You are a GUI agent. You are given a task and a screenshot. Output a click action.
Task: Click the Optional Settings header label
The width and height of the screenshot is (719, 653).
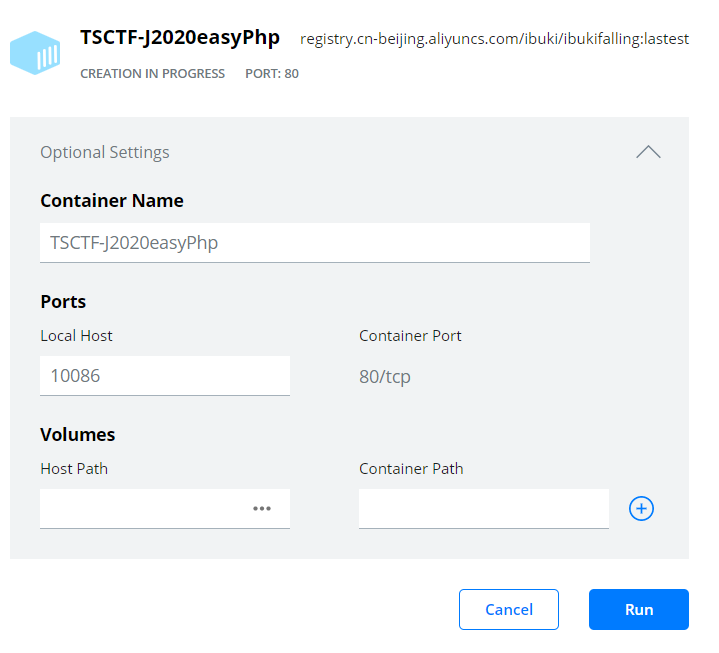click(x=105, y=152)
